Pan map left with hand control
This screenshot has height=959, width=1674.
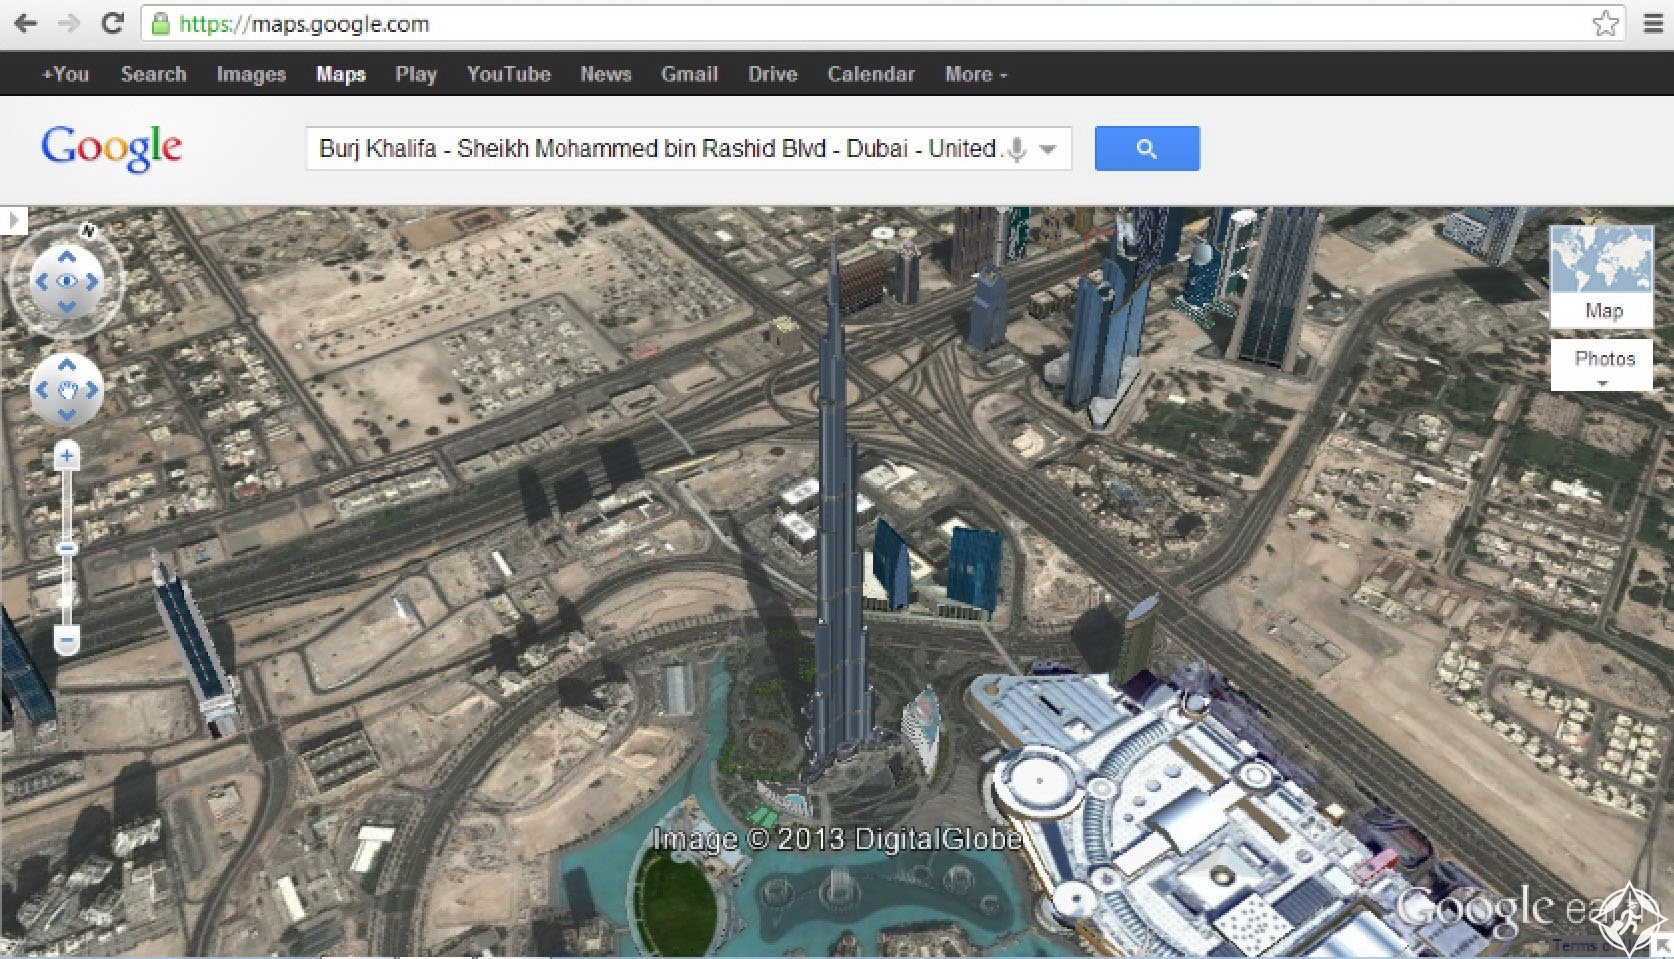pos(41,390)
